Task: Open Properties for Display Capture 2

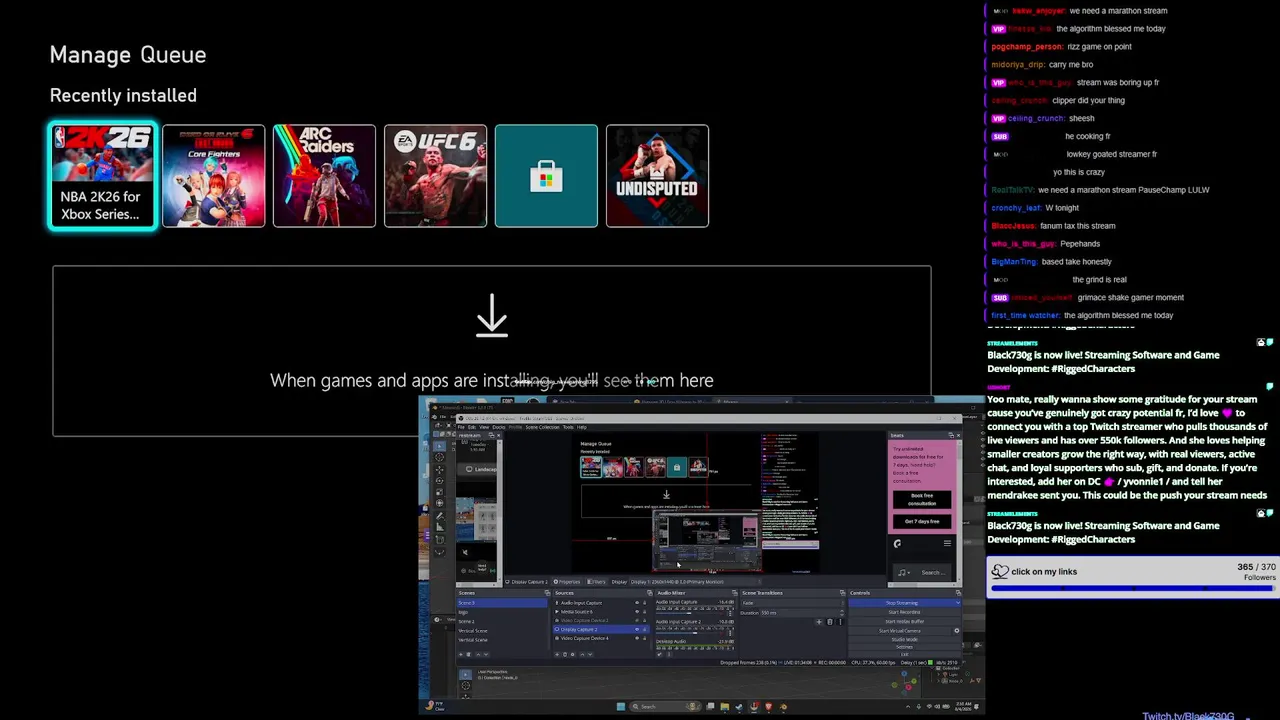Action: (567, 582)
